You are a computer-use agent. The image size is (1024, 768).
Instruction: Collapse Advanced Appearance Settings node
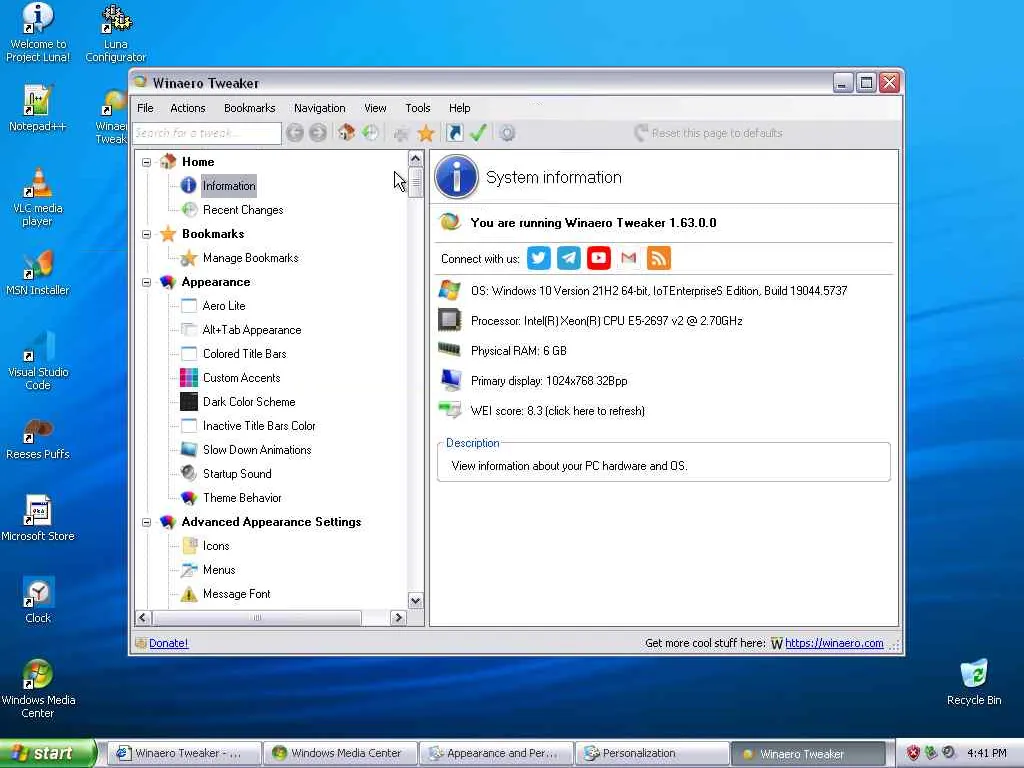tap(147, 522)
